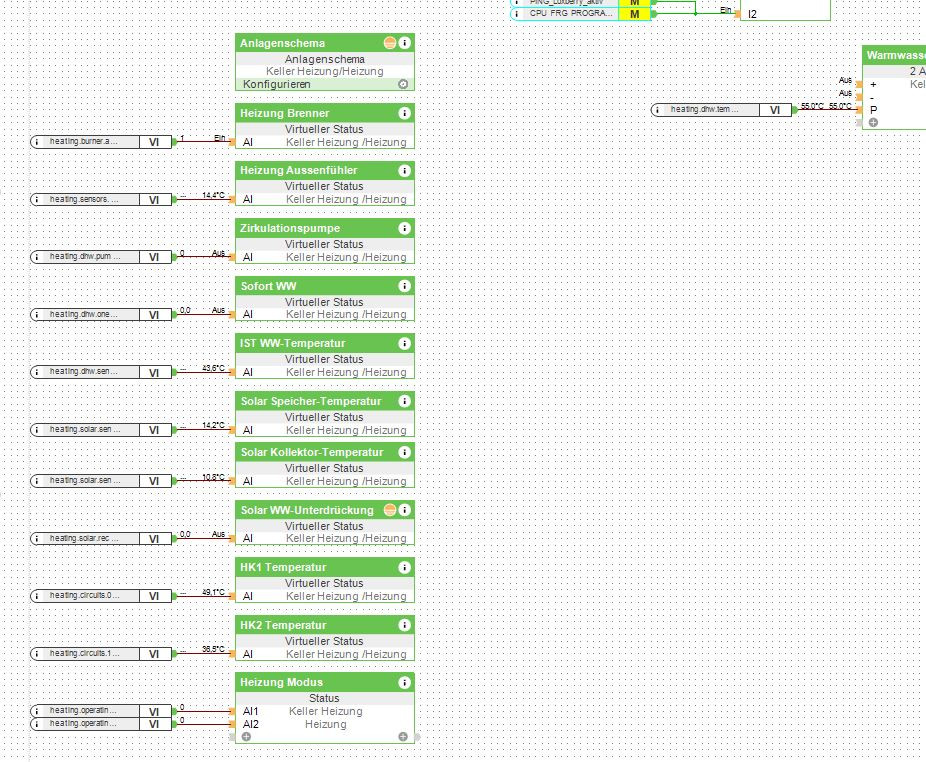Open info icon on Heizung Aussenfühler block
926x762 pixels.
[x=405, y=170]
